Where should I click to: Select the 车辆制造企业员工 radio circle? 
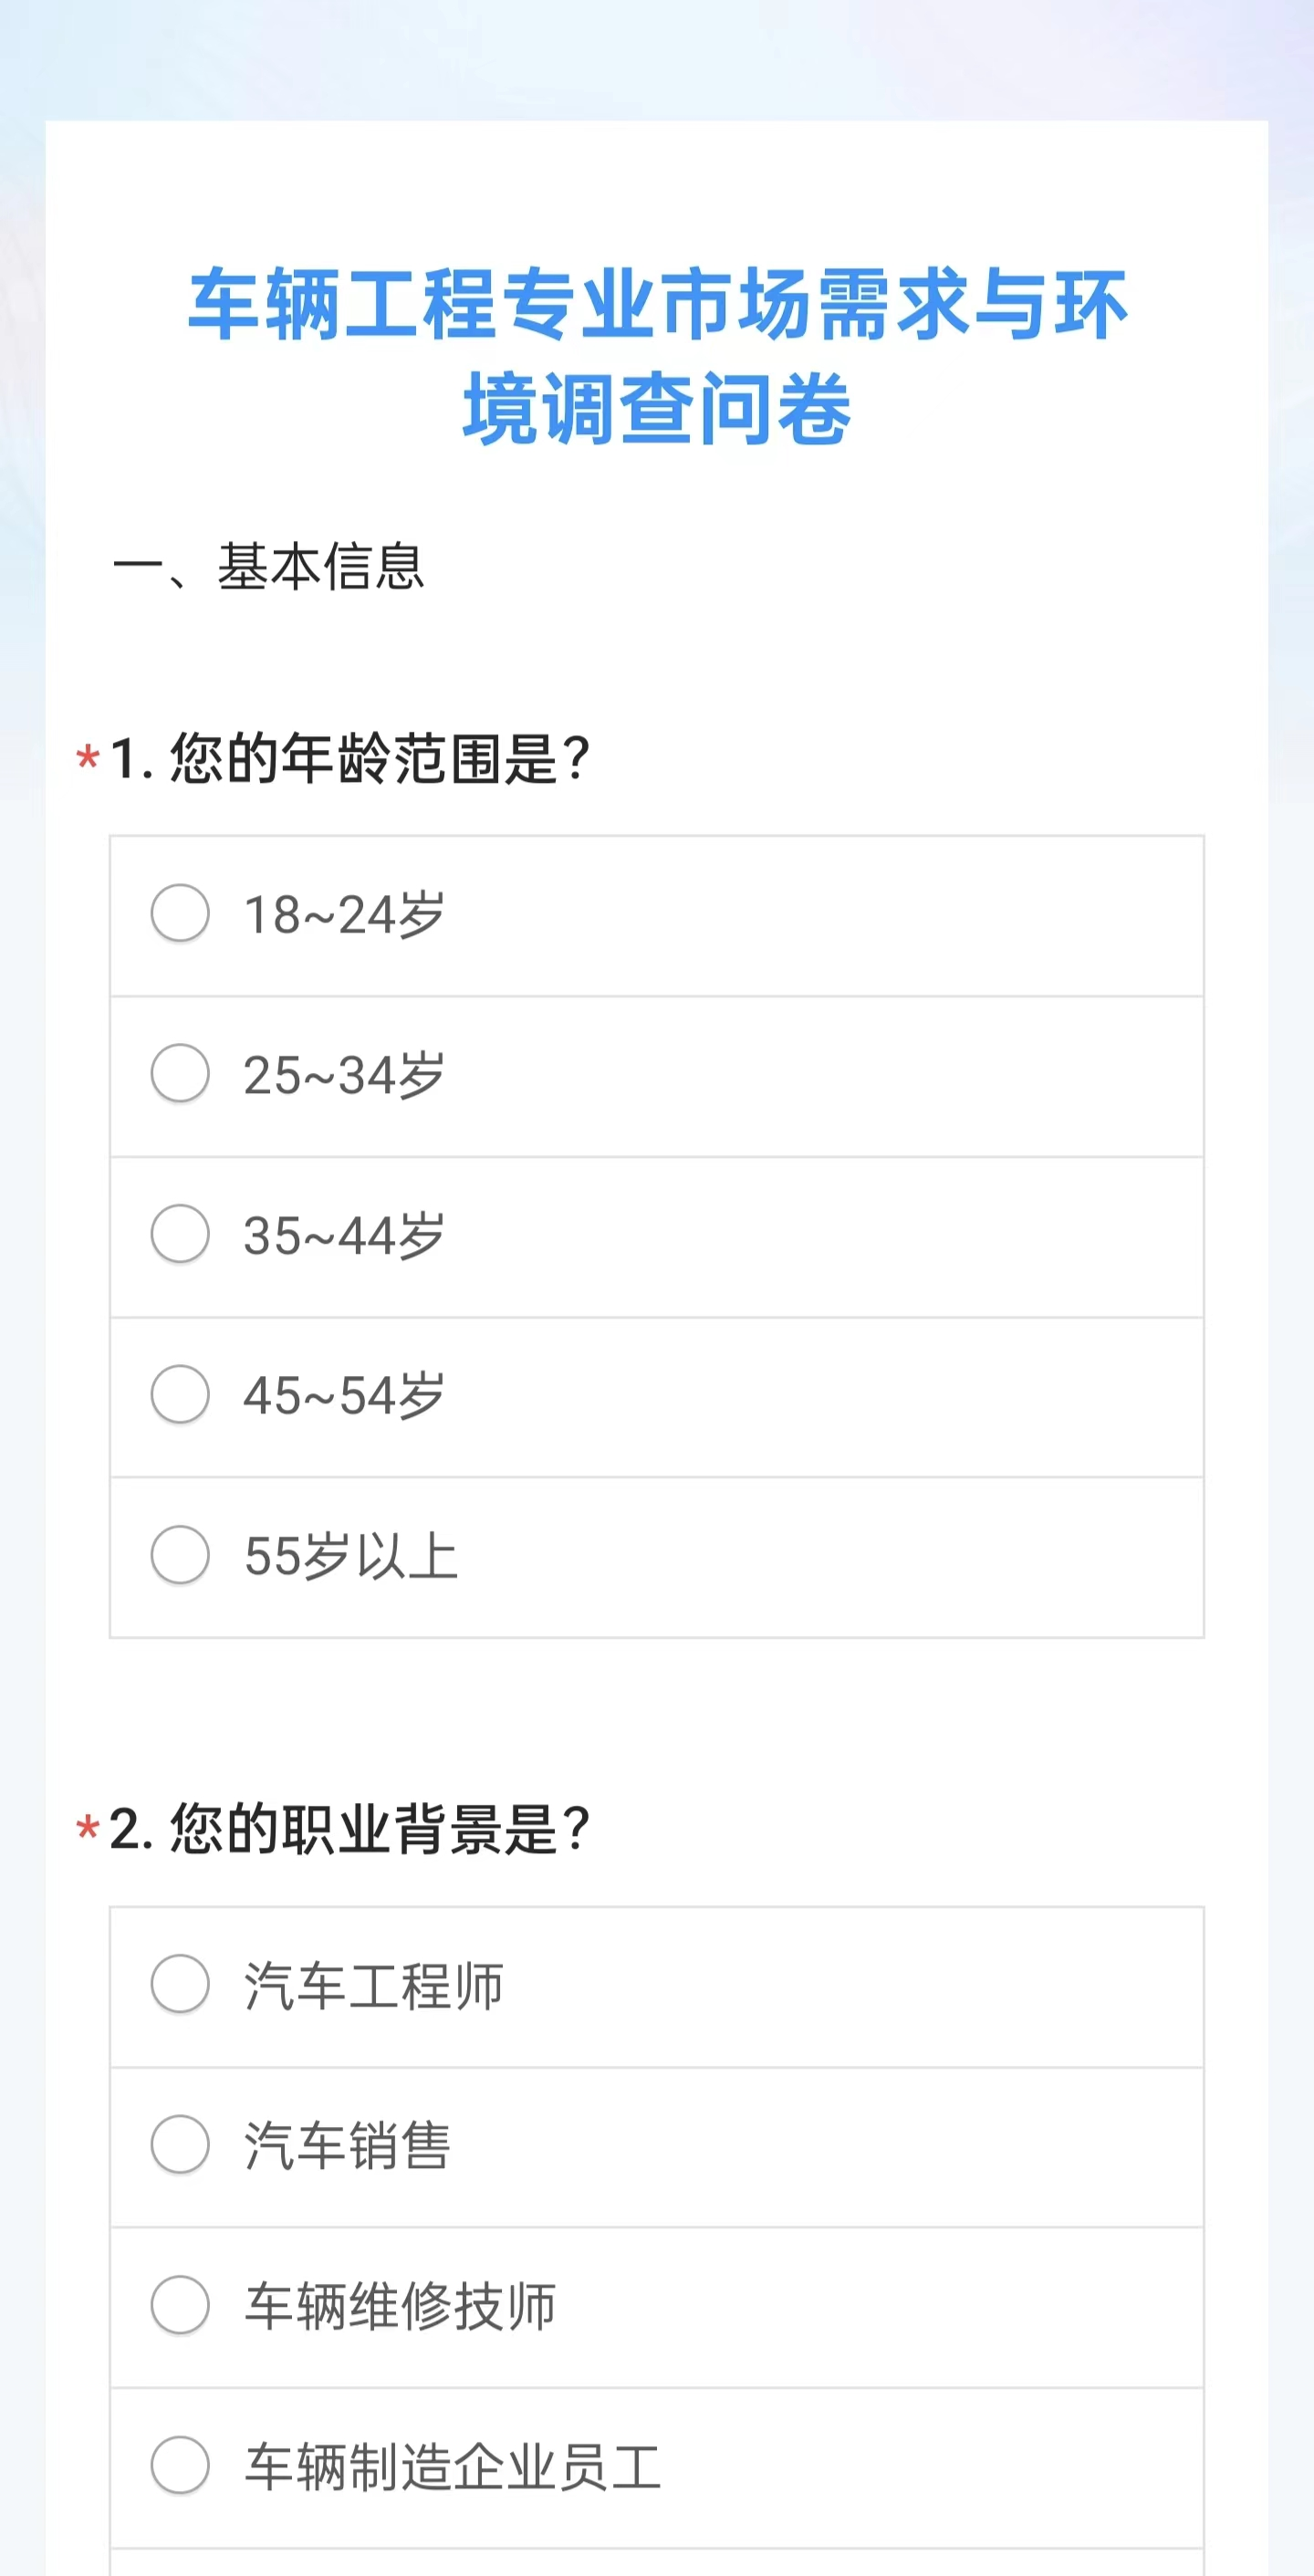coord(180,2465)
